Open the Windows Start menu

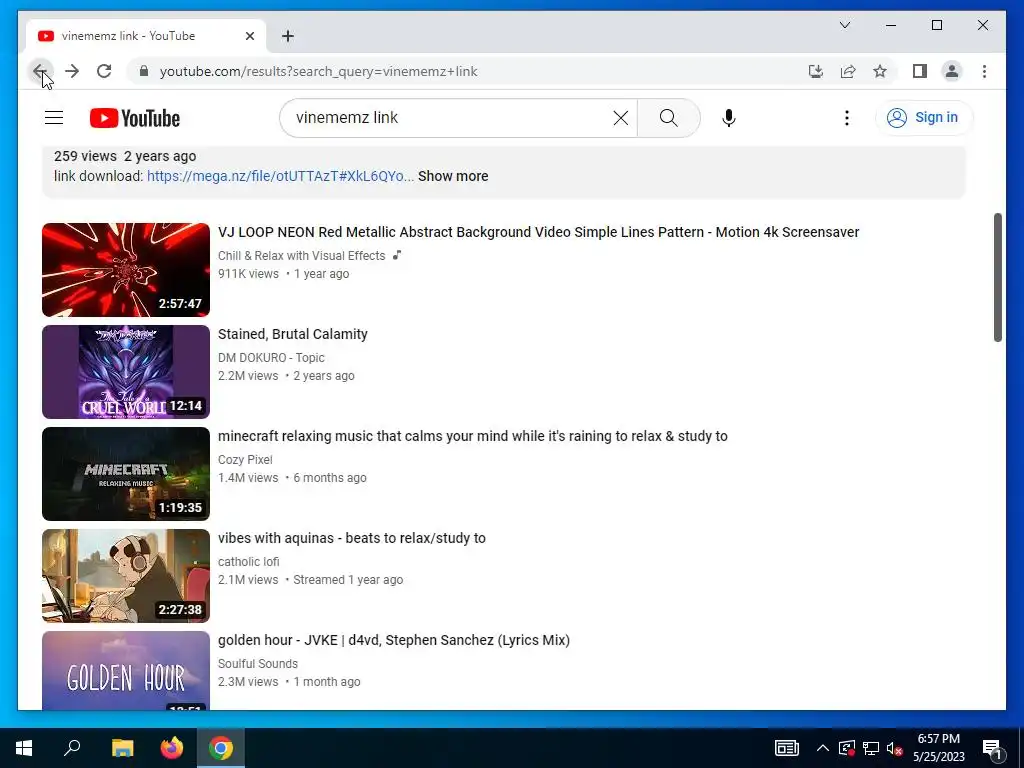point(24,748)
